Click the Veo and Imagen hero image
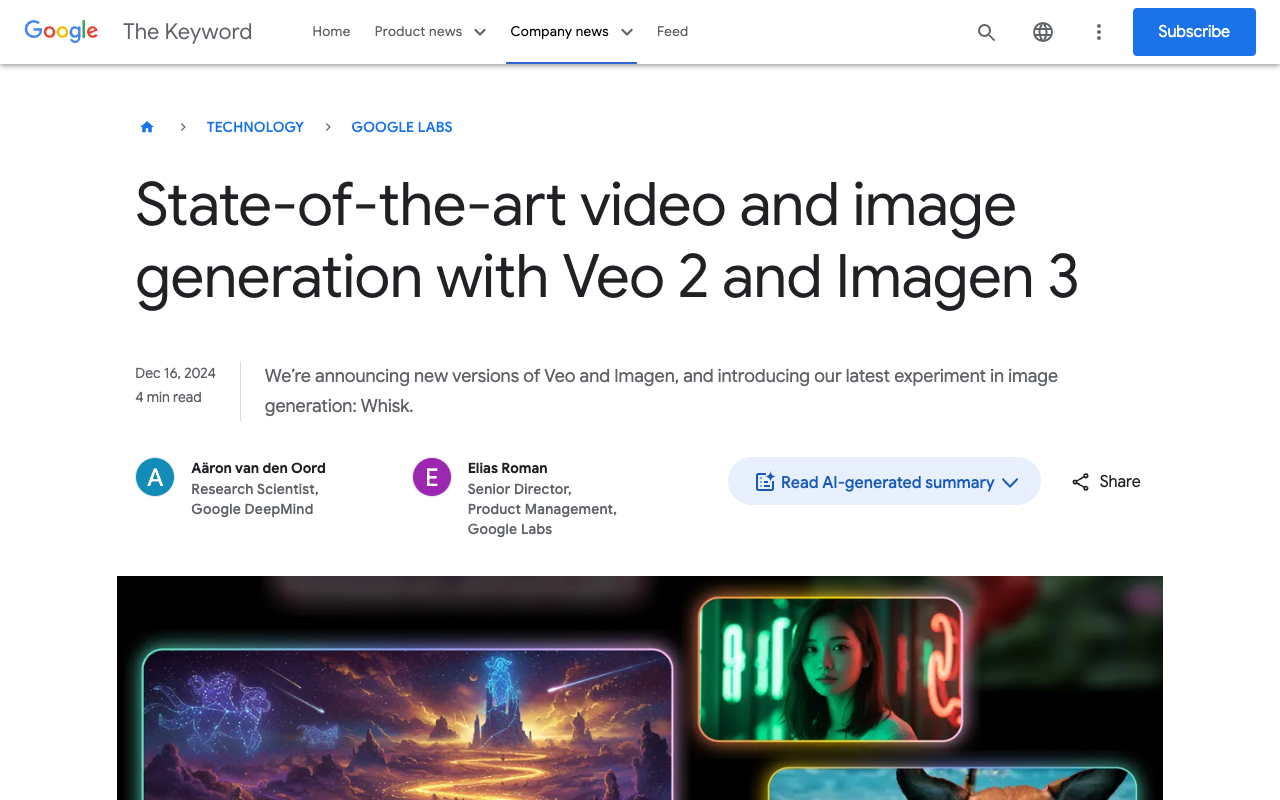 coord(640,690)
